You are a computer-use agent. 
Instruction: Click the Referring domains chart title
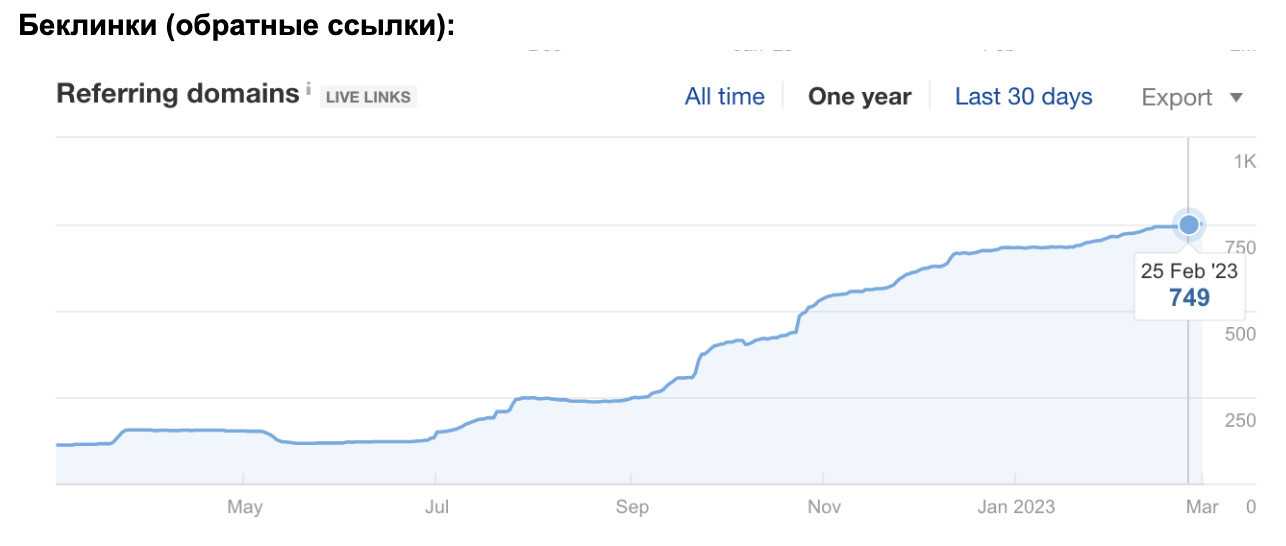click(x=177, y=94)
